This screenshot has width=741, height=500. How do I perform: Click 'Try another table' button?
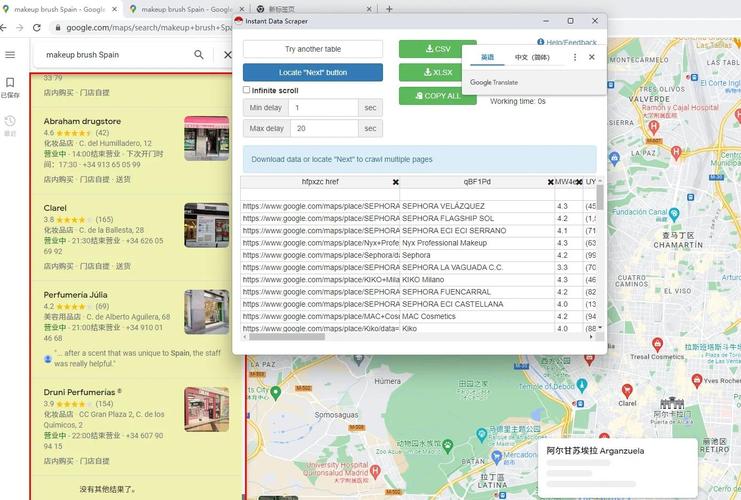pos(313,49)
